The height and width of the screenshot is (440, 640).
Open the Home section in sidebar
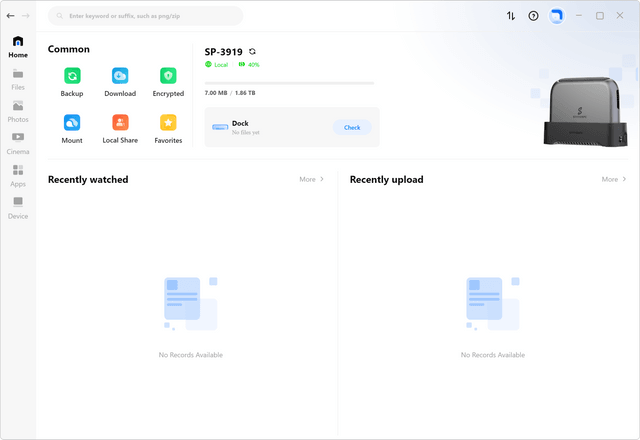pos(18,47)
